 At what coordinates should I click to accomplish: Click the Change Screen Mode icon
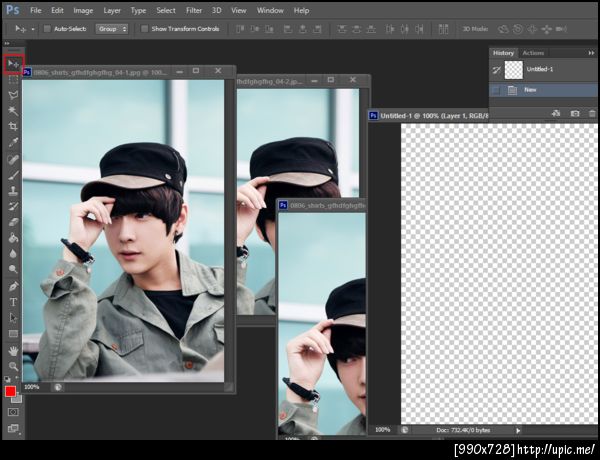coord(13,428)
